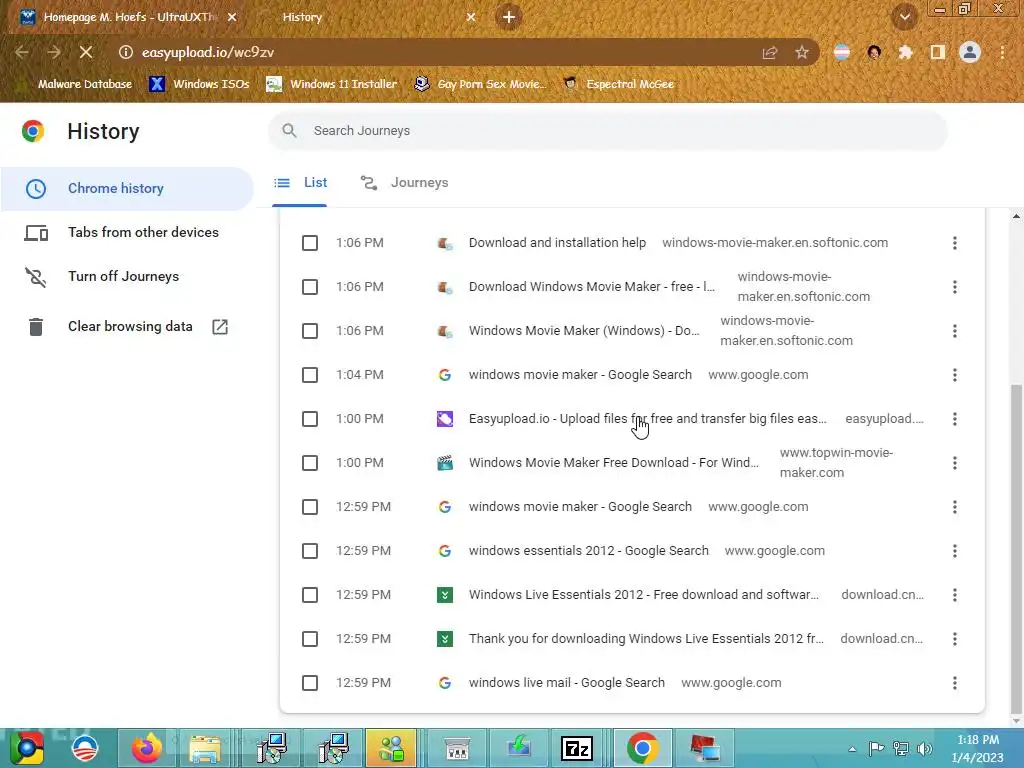Open actions menu for Download Windows Movie Maker

click(954, 287)
